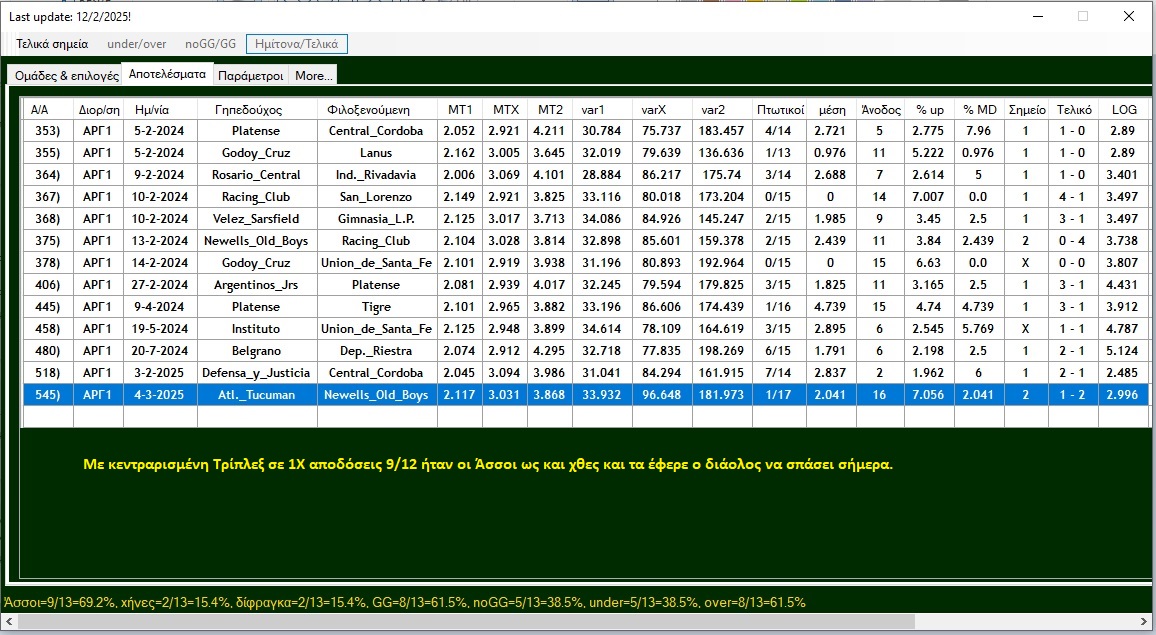Switch to the Ομάδες & επιλογές tab
This screenshot has height=635, width=1156.
(66, 76)
